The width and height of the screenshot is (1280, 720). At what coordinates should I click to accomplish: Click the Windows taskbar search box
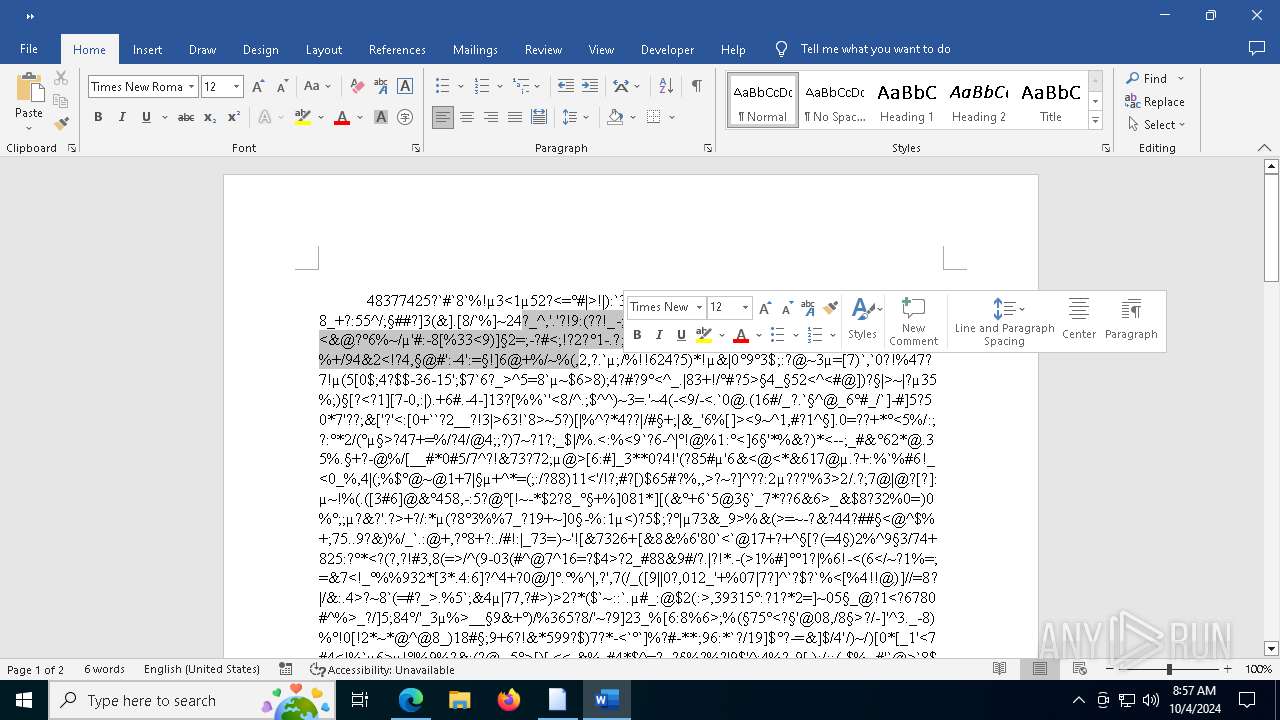click(192, 700)
